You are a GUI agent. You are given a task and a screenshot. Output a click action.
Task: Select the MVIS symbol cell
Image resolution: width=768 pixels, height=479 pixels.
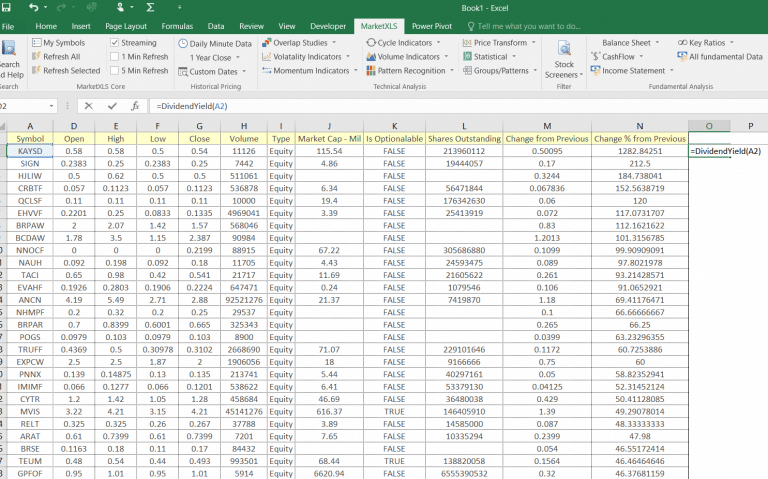pos(30,411)
